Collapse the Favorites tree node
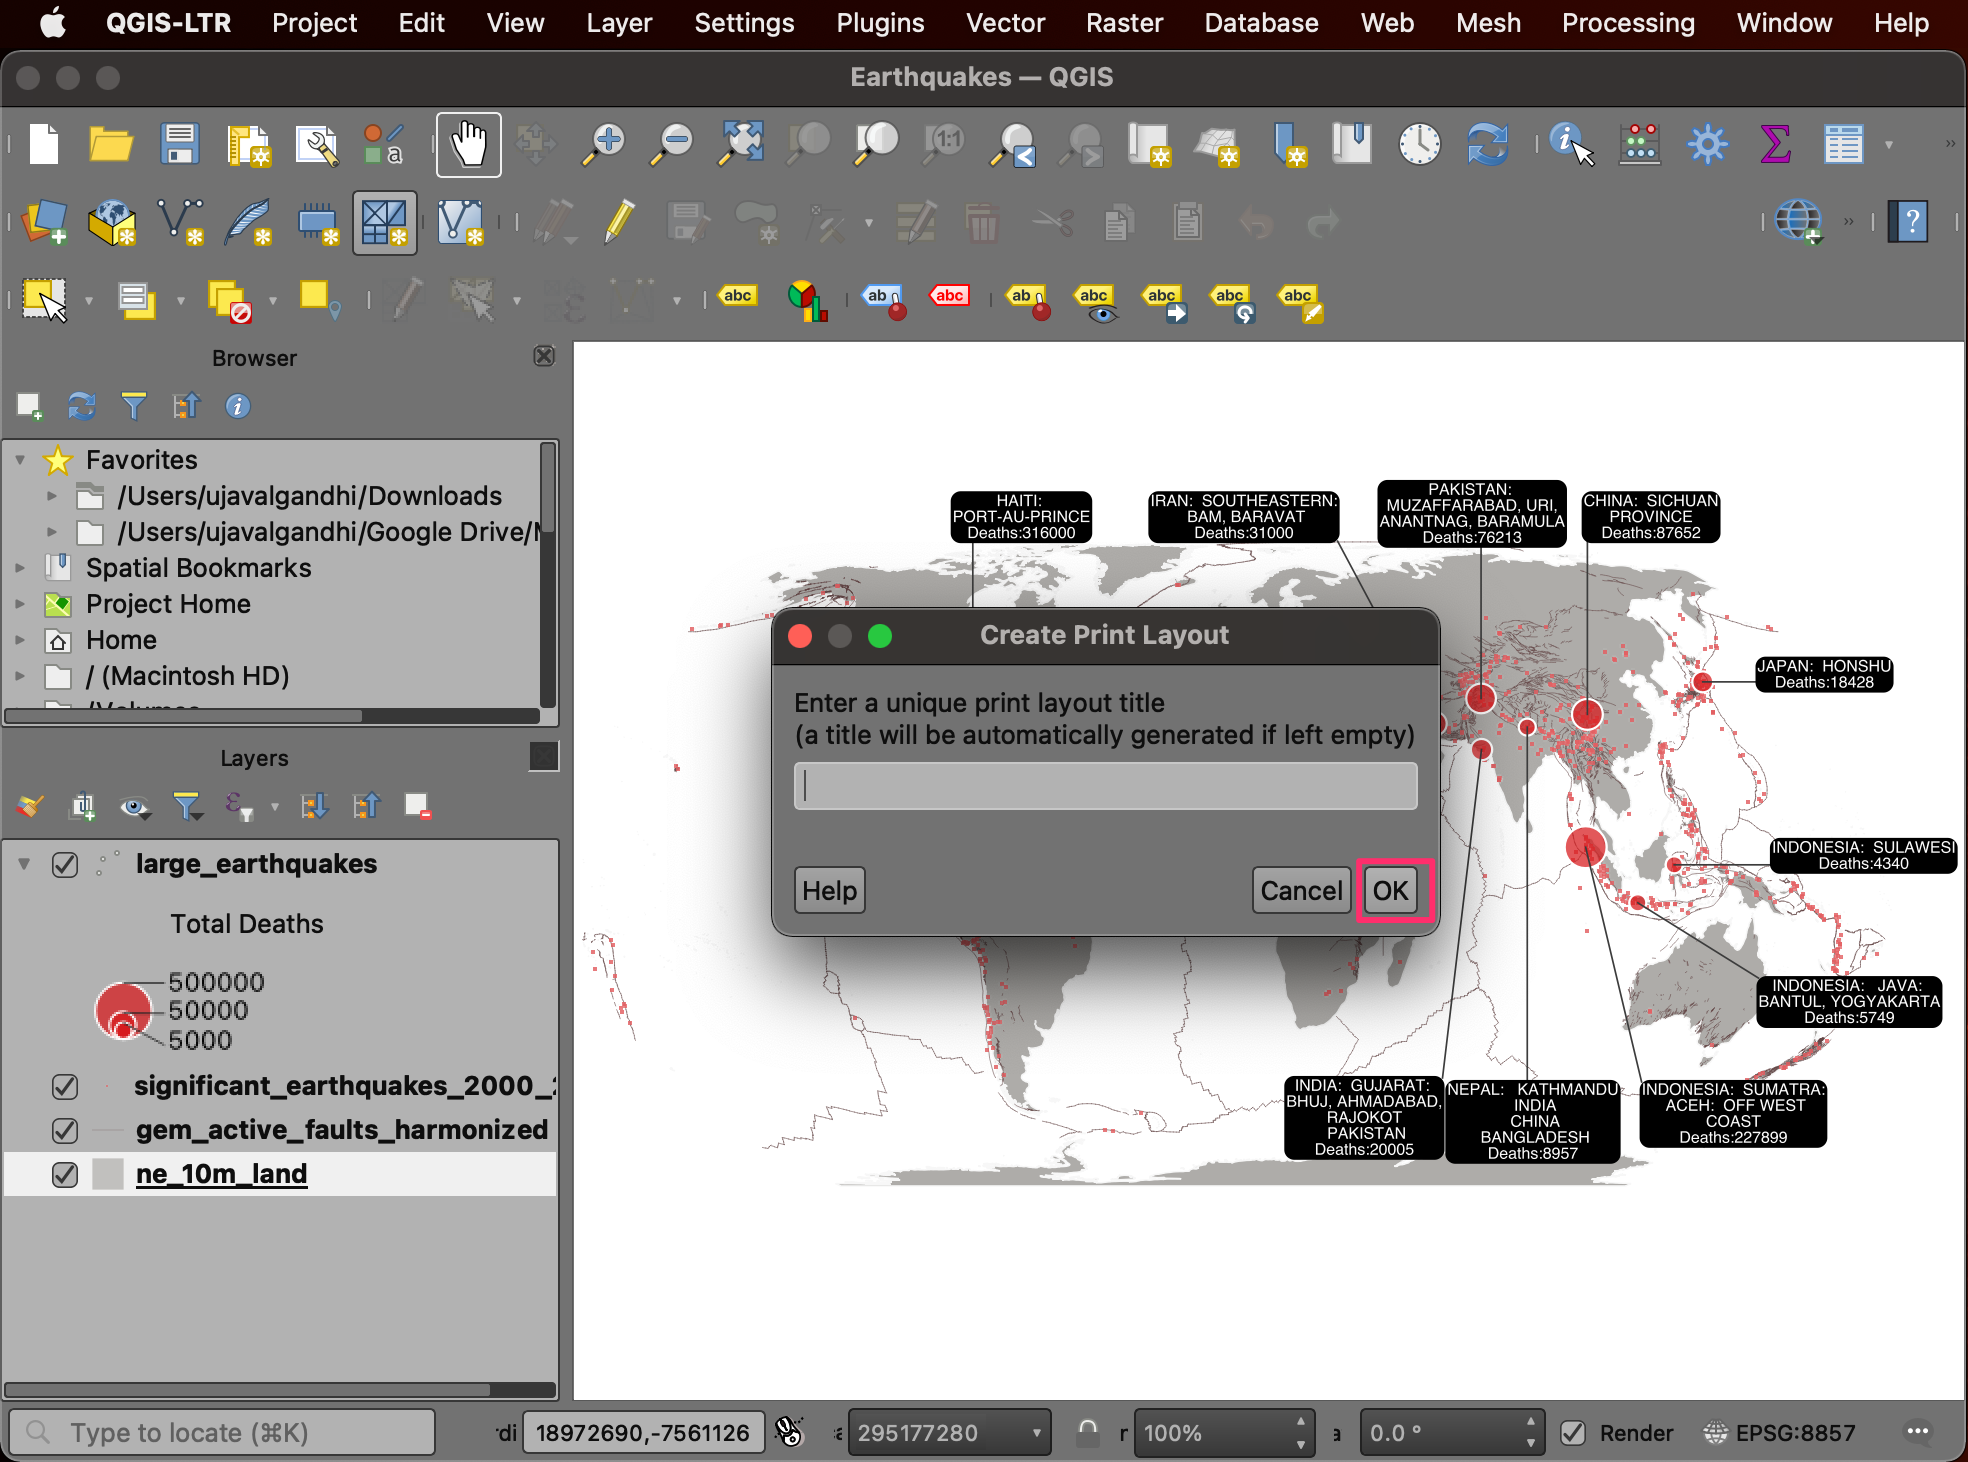 (x=20, y=460)
